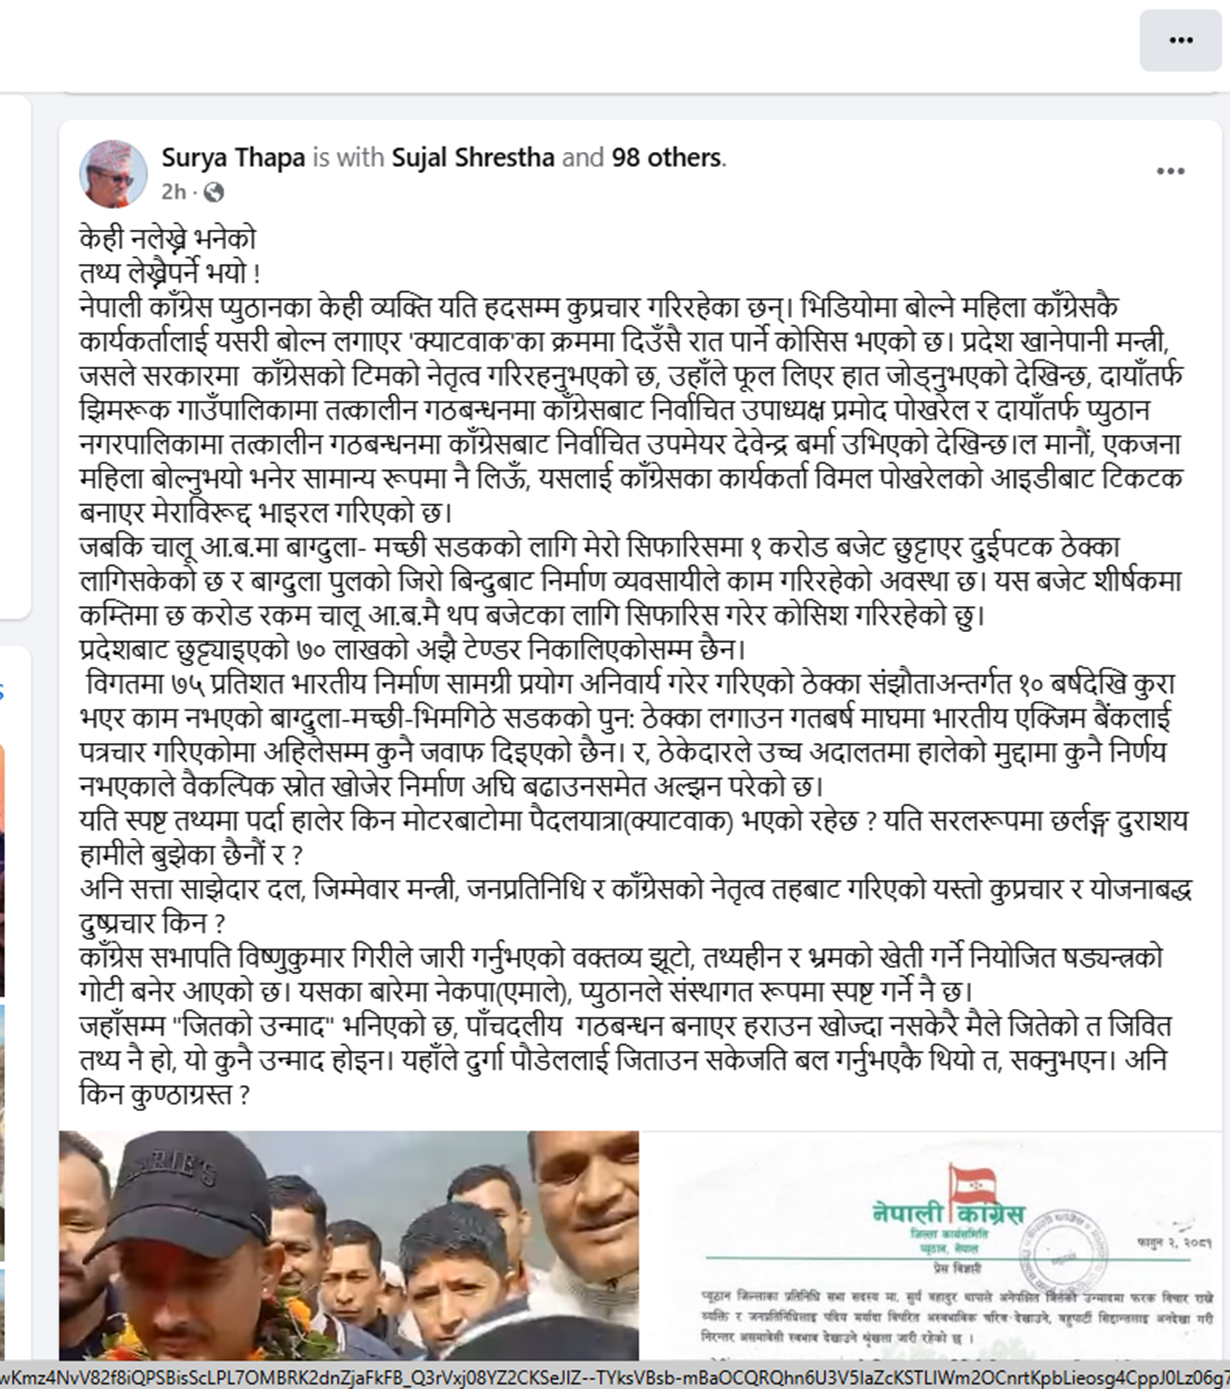Click the first line केही नलेख्ने भनेको of the post
The width and height of the screenshot is (1230, 1389).
tap(168, 238)
